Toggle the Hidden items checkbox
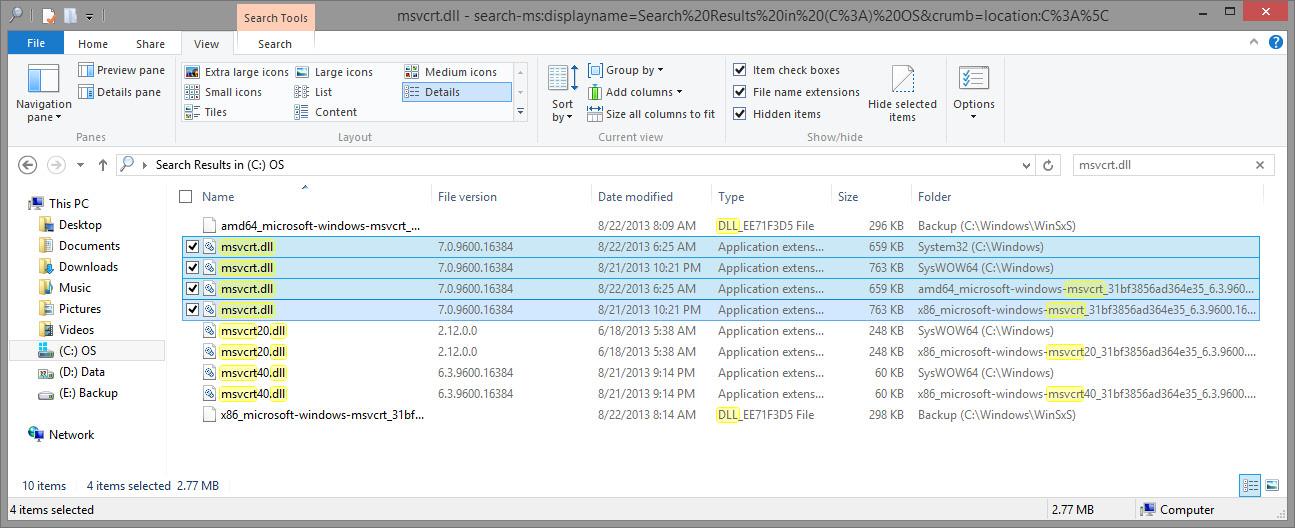The height and width of the screenshot is (528, 1295). click(740, 114)
